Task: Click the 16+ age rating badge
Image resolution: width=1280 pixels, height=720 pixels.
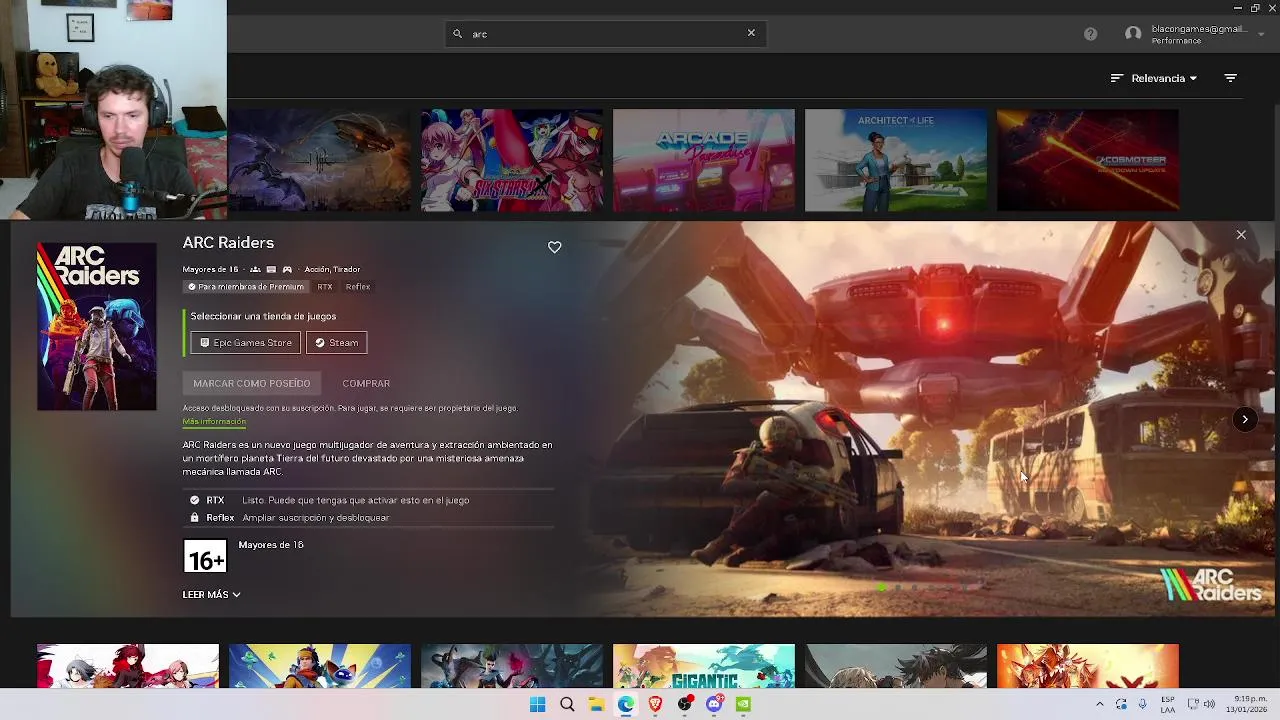Action: click(205, 557)
